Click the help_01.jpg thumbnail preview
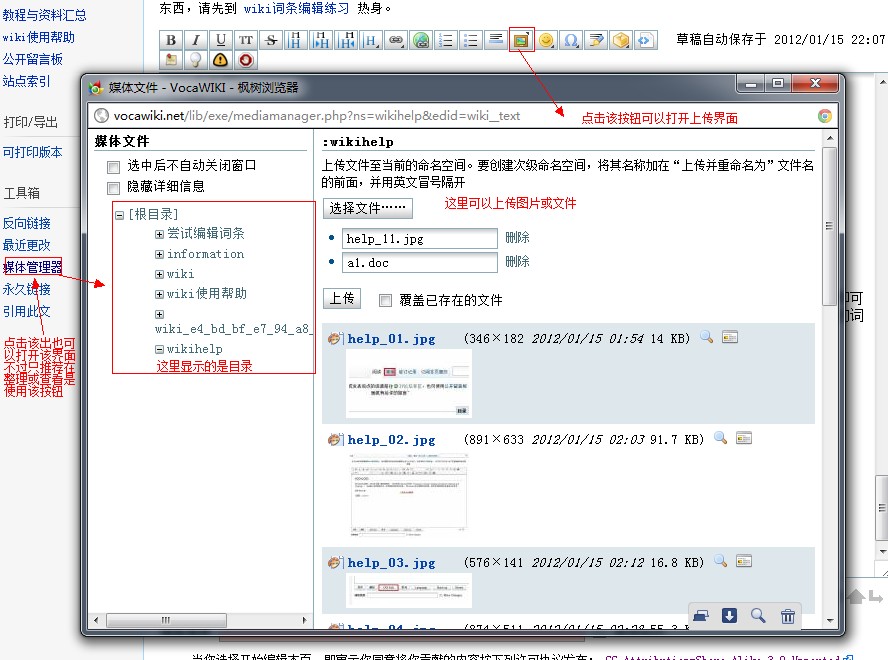The width and height of the screenshot is (888, 660). pyautogui.click(x=409, y=384)
